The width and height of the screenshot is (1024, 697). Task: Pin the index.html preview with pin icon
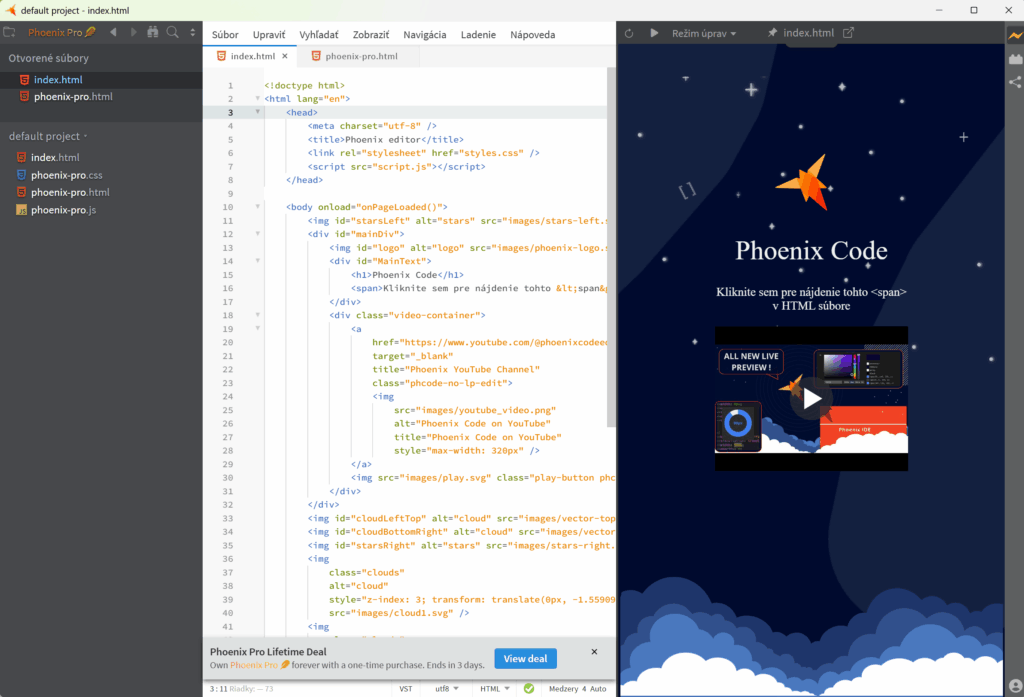773,33
